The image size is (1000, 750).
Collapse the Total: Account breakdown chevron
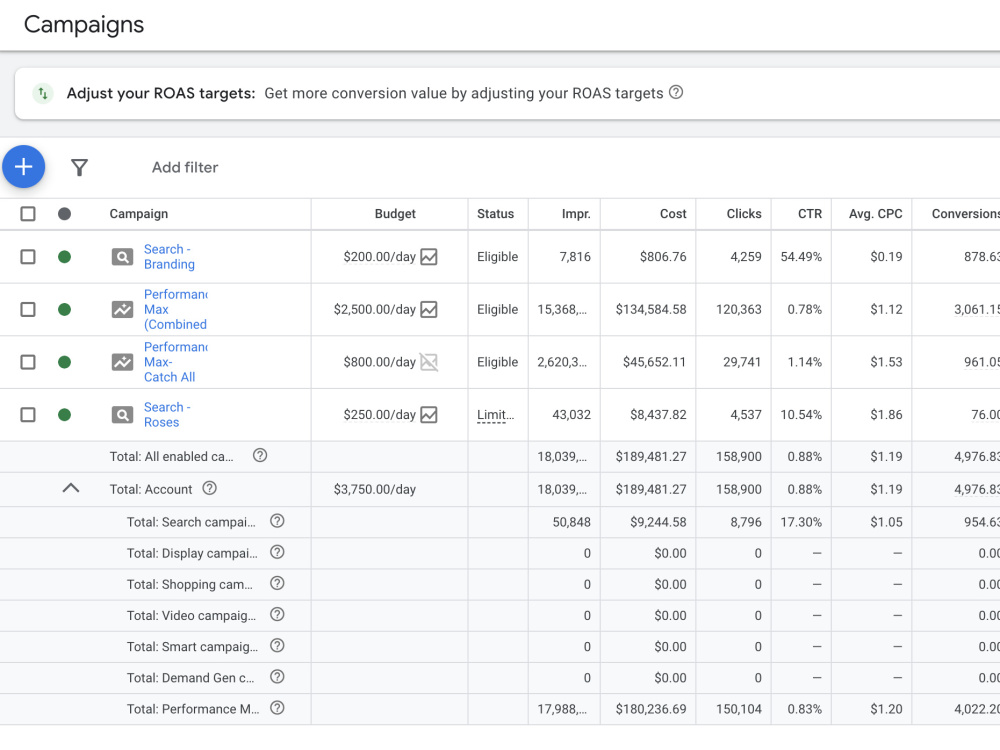click(x=71, y=489)
